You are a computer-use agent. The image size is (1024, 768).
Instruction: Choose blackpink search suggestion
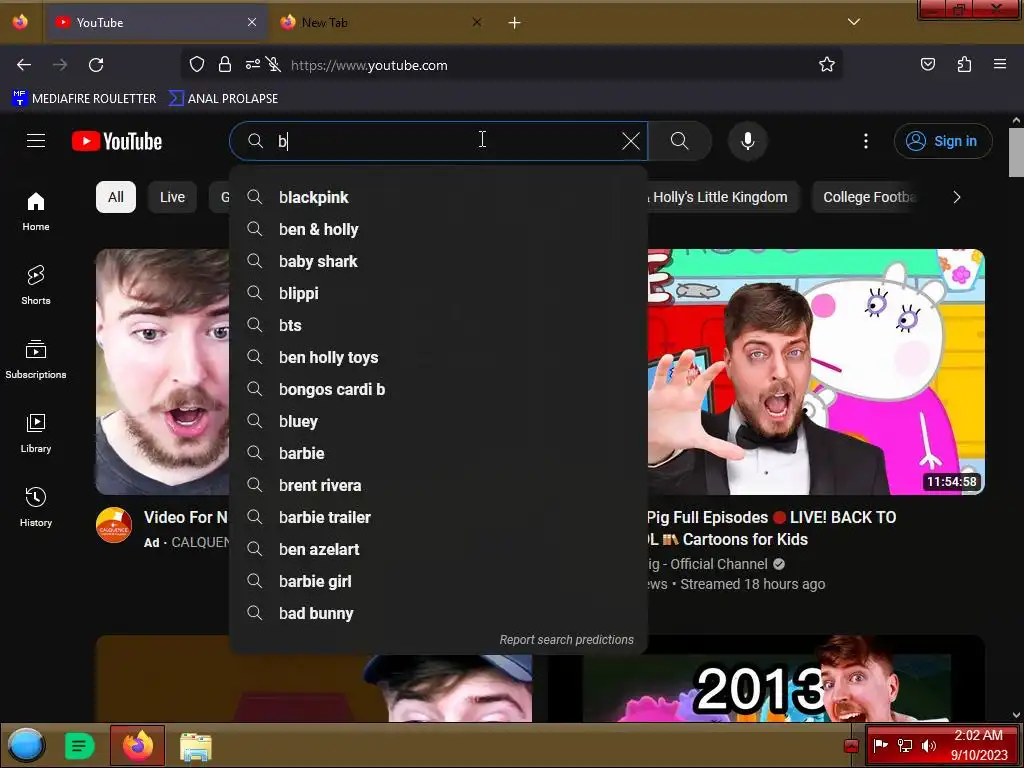point(438,197)
